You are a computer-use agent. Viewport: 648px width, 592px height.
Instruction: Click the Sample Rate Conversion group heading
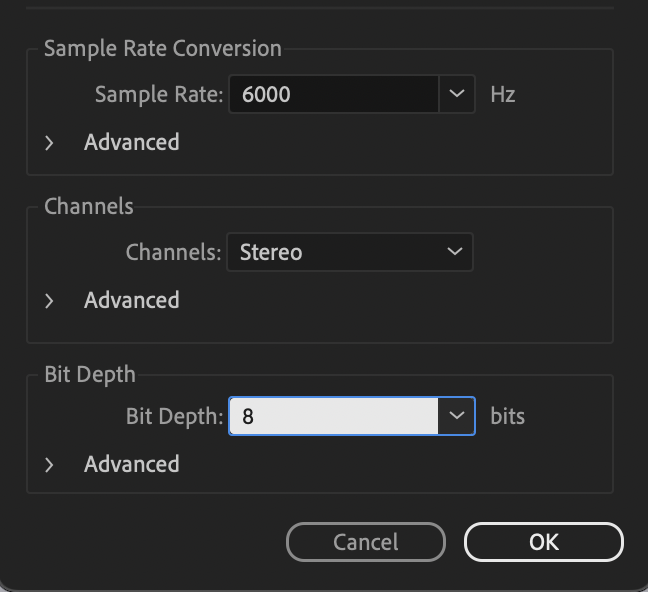163,49
